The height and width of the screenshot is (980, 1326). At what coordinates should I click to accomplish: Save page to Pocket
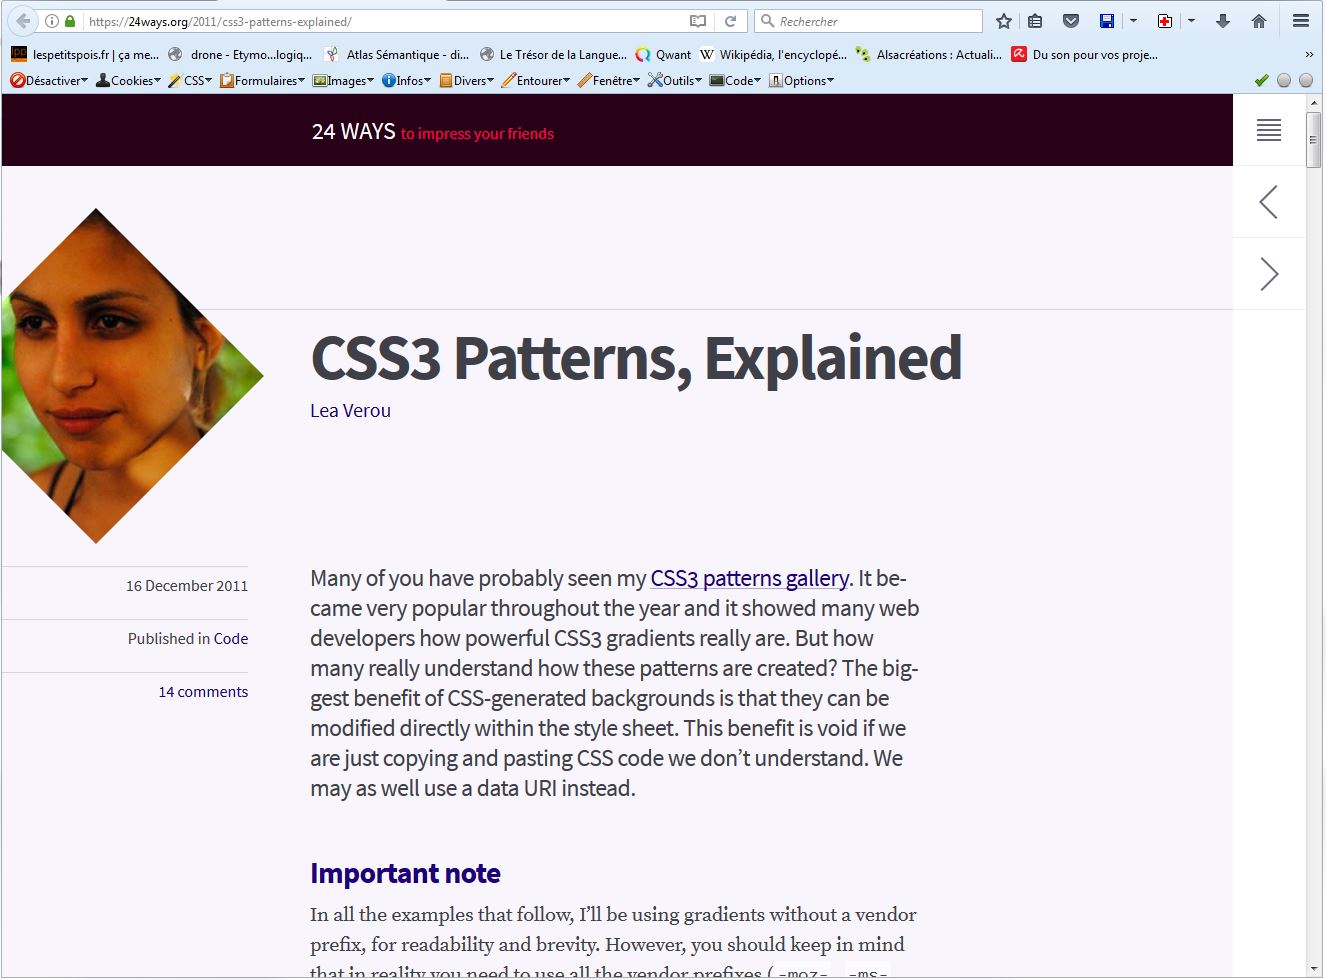[x=1071, y=20]
